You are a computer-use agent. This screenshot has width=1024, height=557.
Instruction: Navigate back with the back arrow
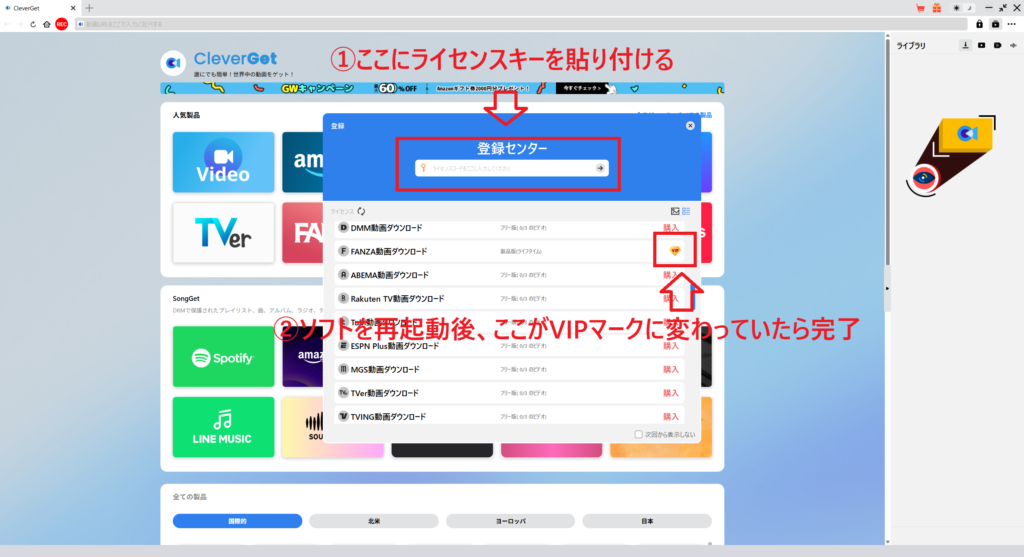pyautogui.click(x=7, y=24)
